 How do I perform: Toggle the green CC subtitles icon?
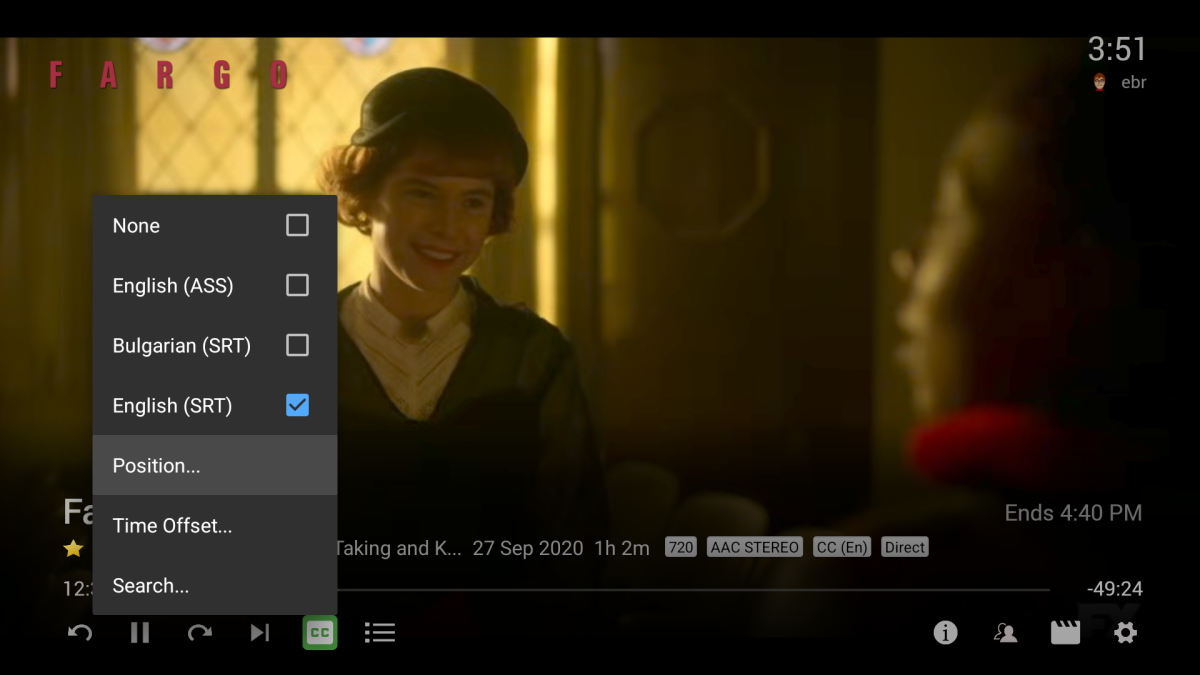coord(320,632)
